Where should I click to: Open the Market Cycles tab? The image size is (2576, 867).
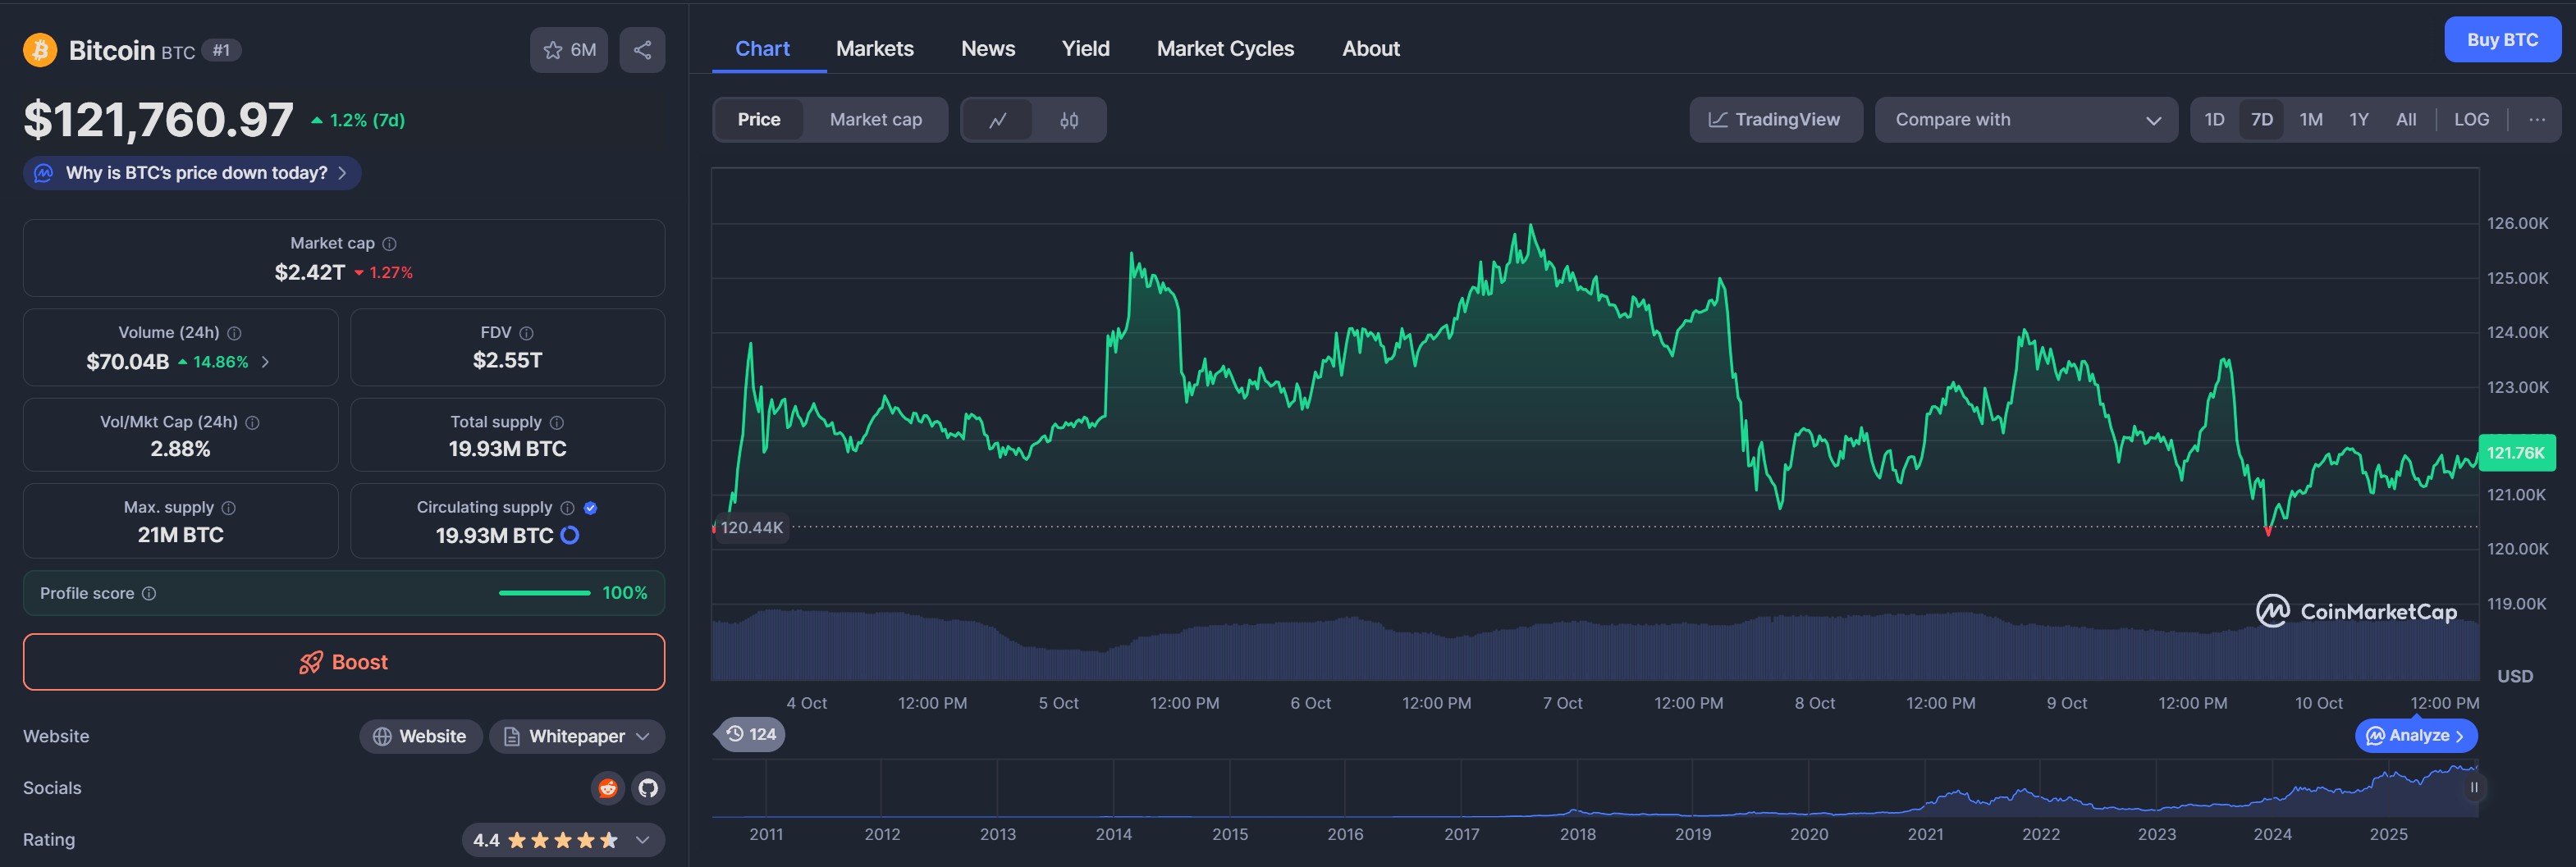click(x=1225, y=48)
